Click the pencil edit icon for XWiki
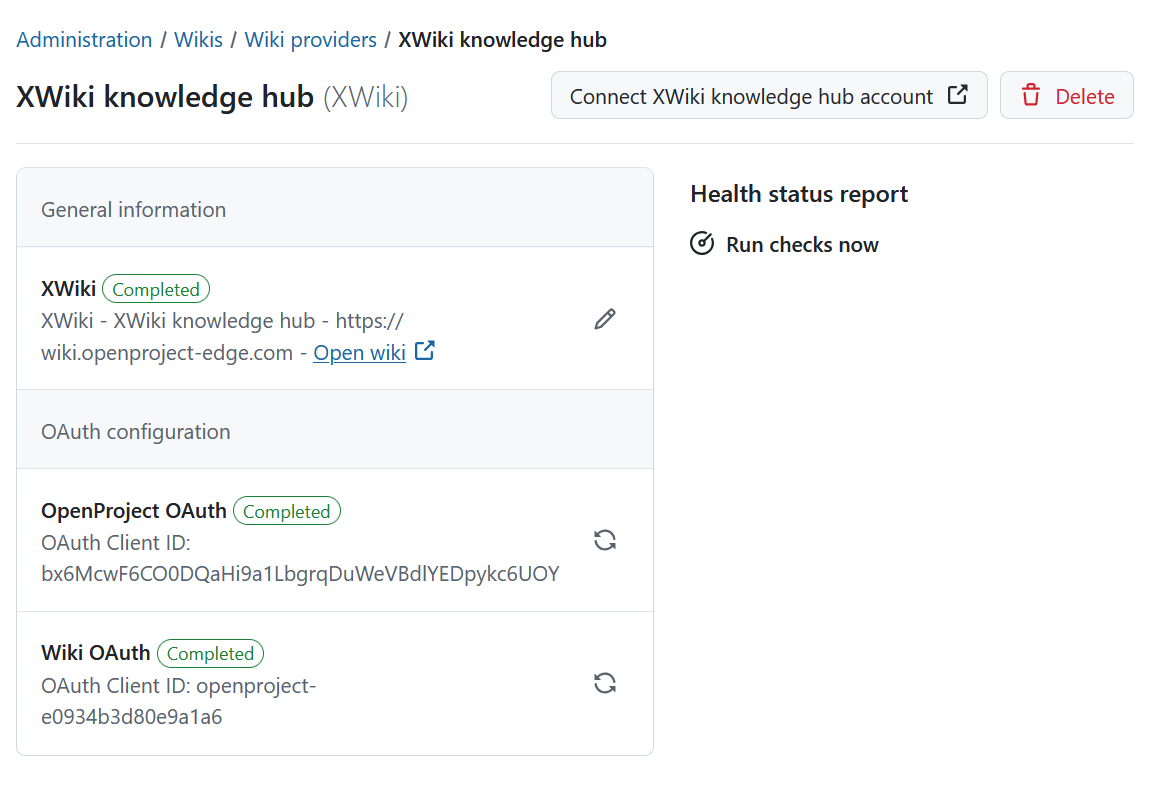Viewport: 1152px width, 806px height. (605, 320)
